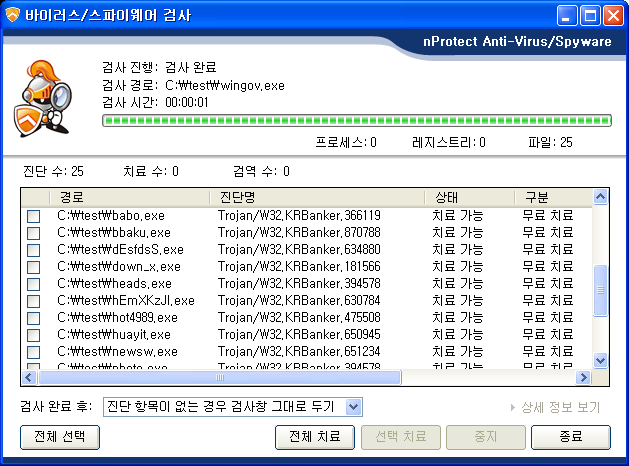Check the box for huayit.exe

pos(34,335)
